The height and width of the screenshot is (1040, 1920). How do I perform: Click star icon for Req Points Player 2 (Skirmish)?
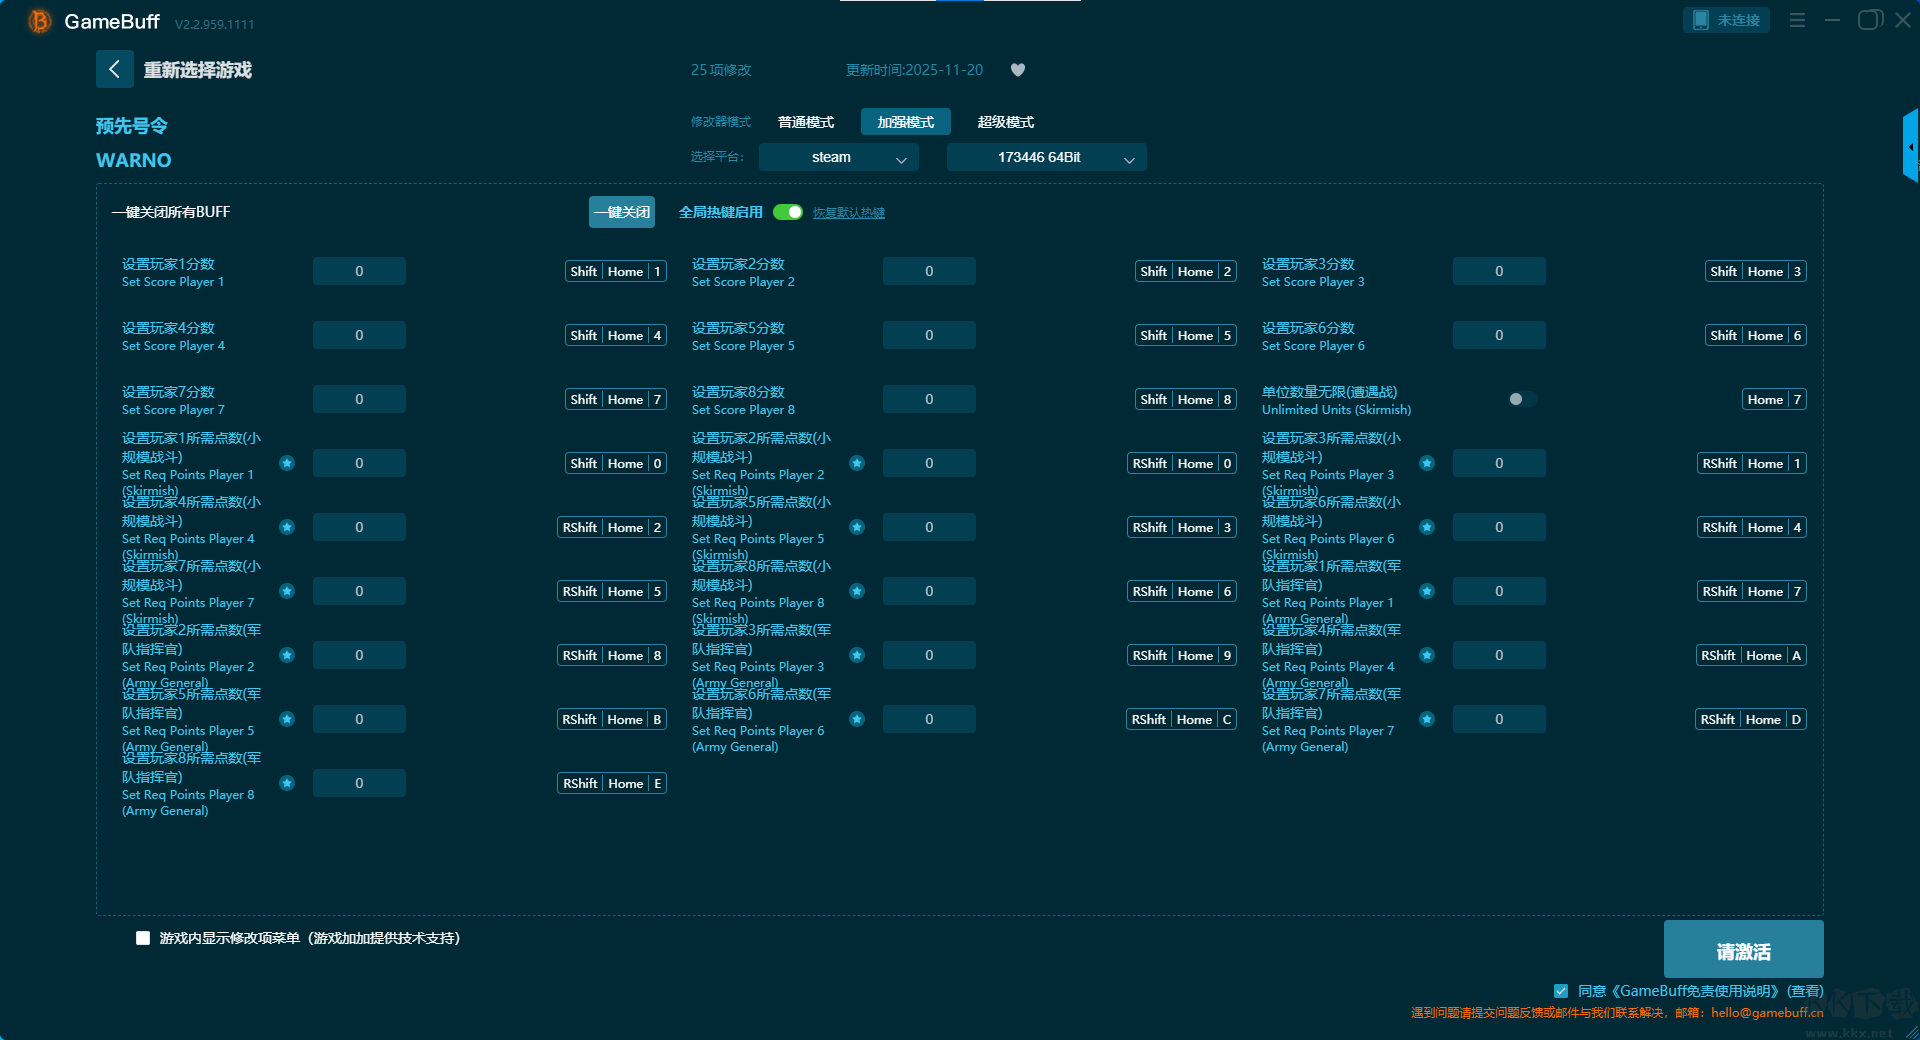point(857,463)
